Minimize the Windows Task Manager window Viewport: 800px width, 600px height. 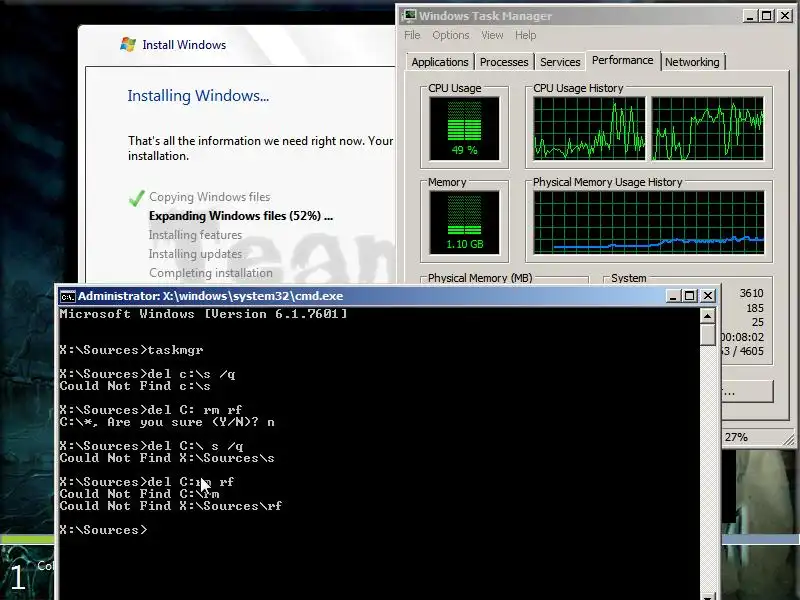pyautogui.click(x=749, y=16)
